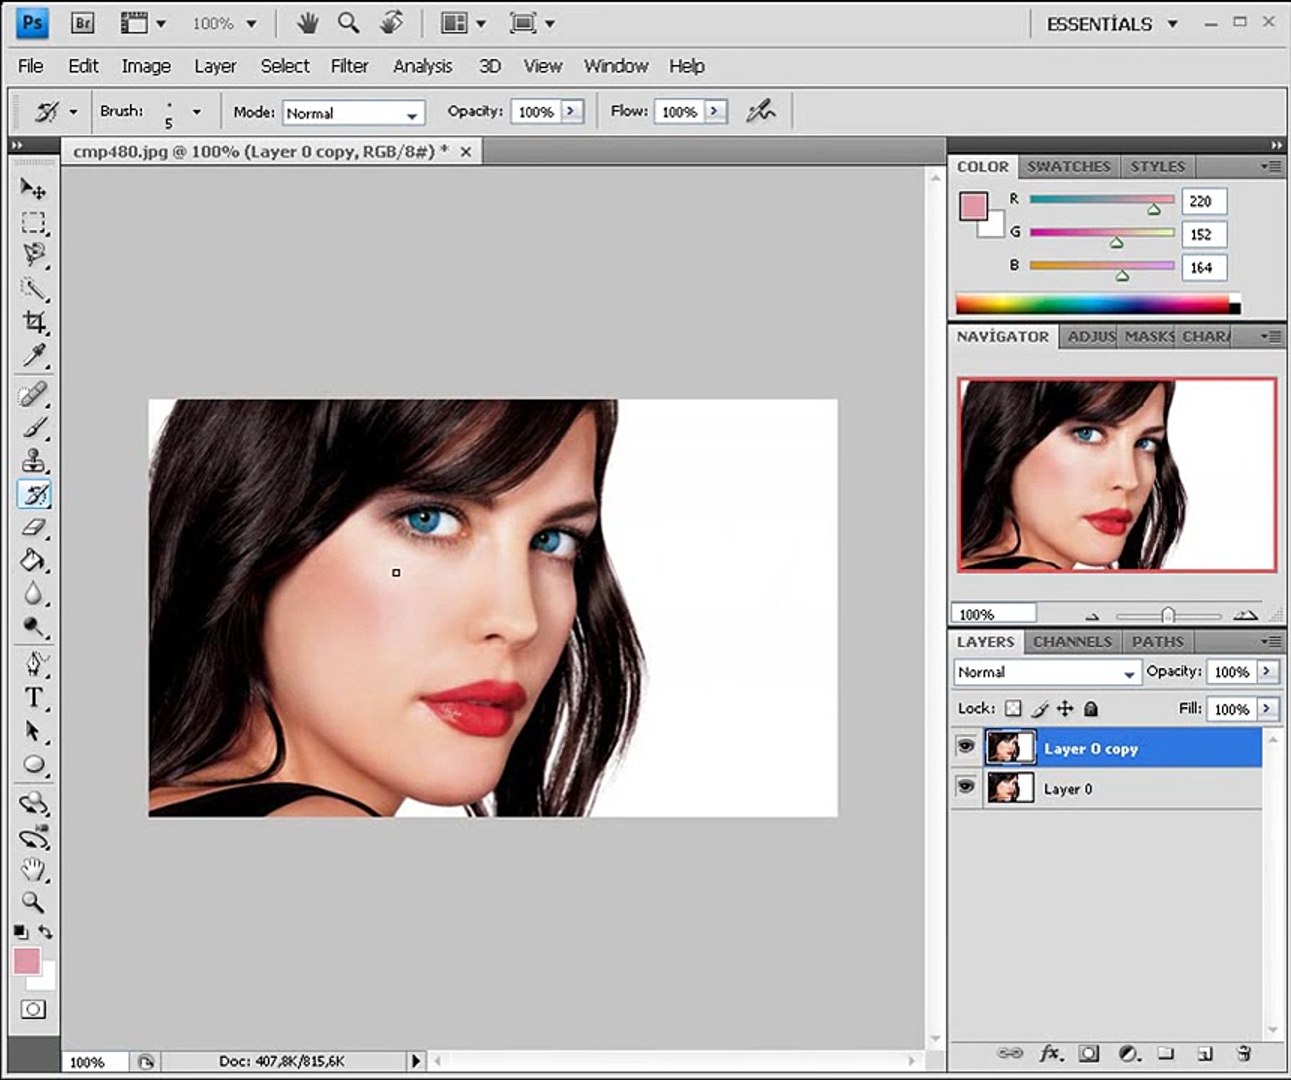Select the Clone Stamp tool
Screen dimensions: 1291x1080
[x=34, y=461]
